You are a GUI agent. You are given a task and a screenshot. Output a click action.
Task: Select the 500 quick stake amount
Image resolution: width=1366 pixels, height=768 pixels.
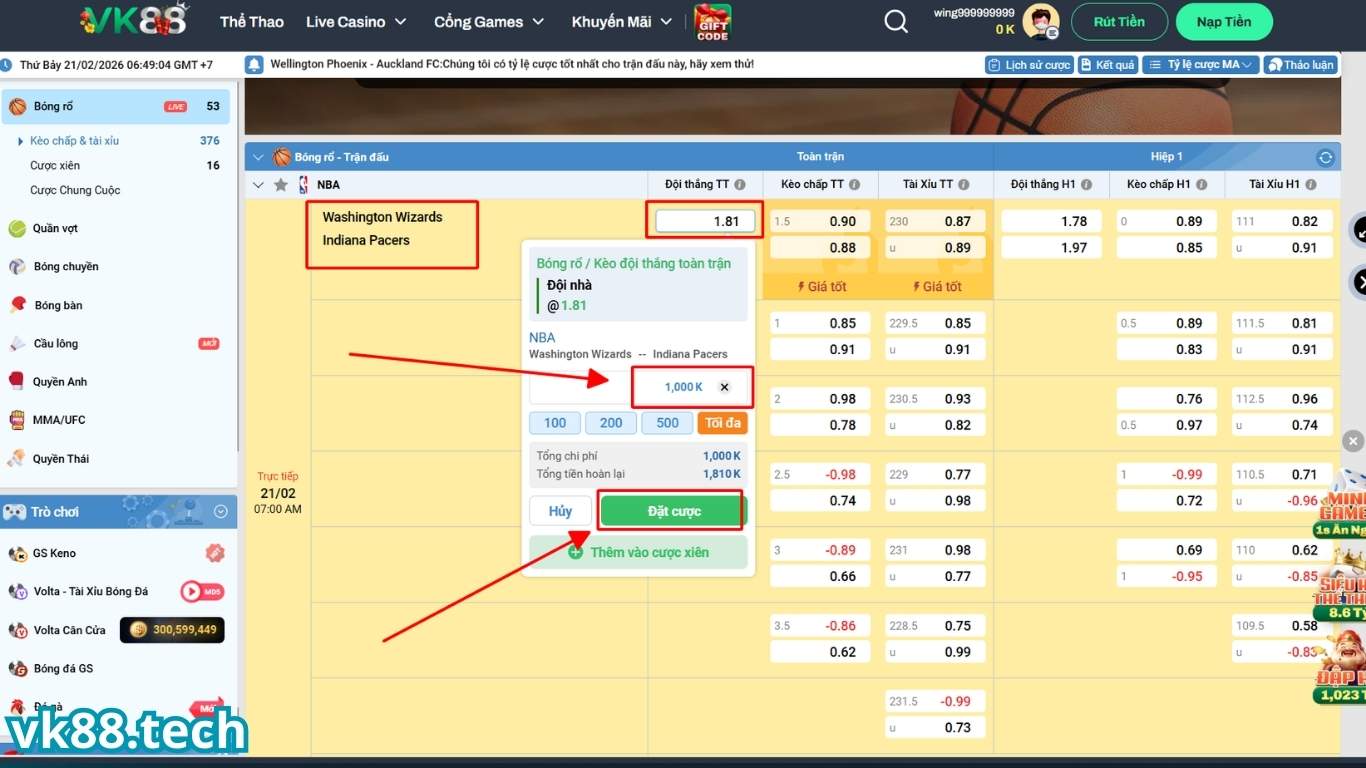[667, 423]
